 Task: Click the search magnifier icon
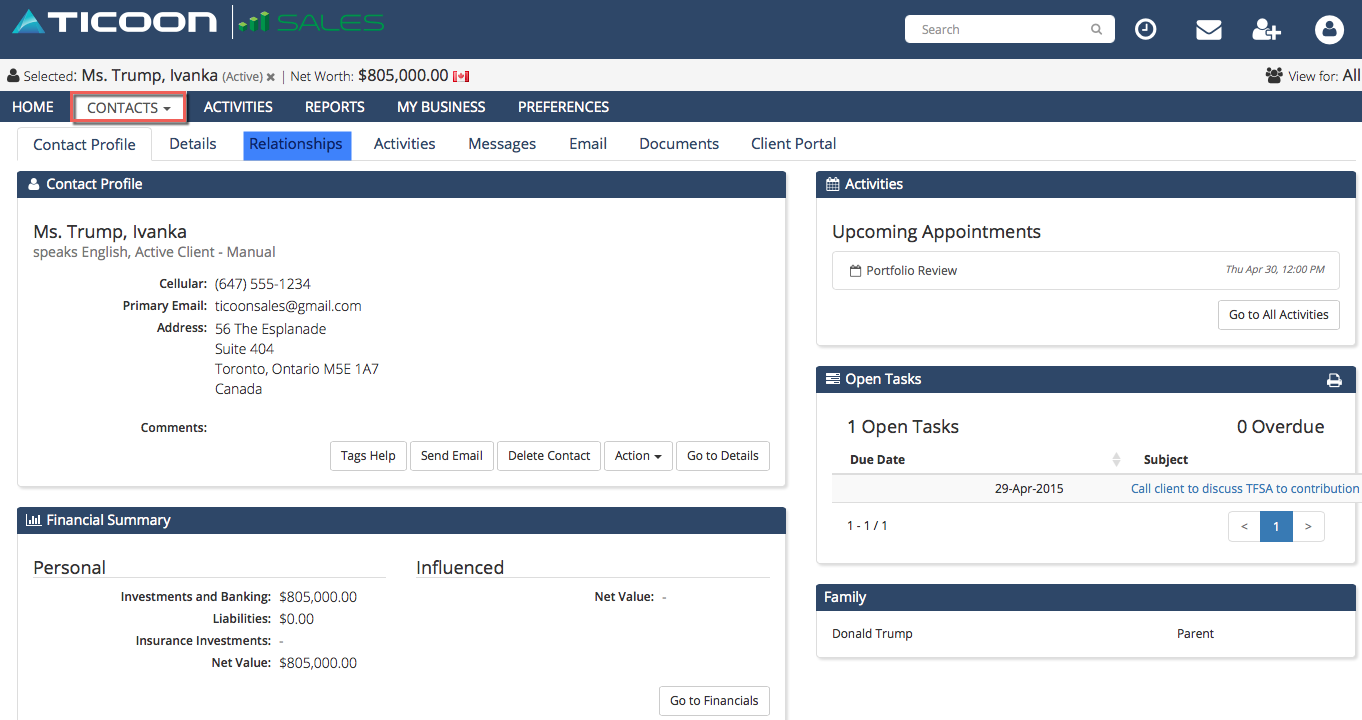(x=1097, y=30)
